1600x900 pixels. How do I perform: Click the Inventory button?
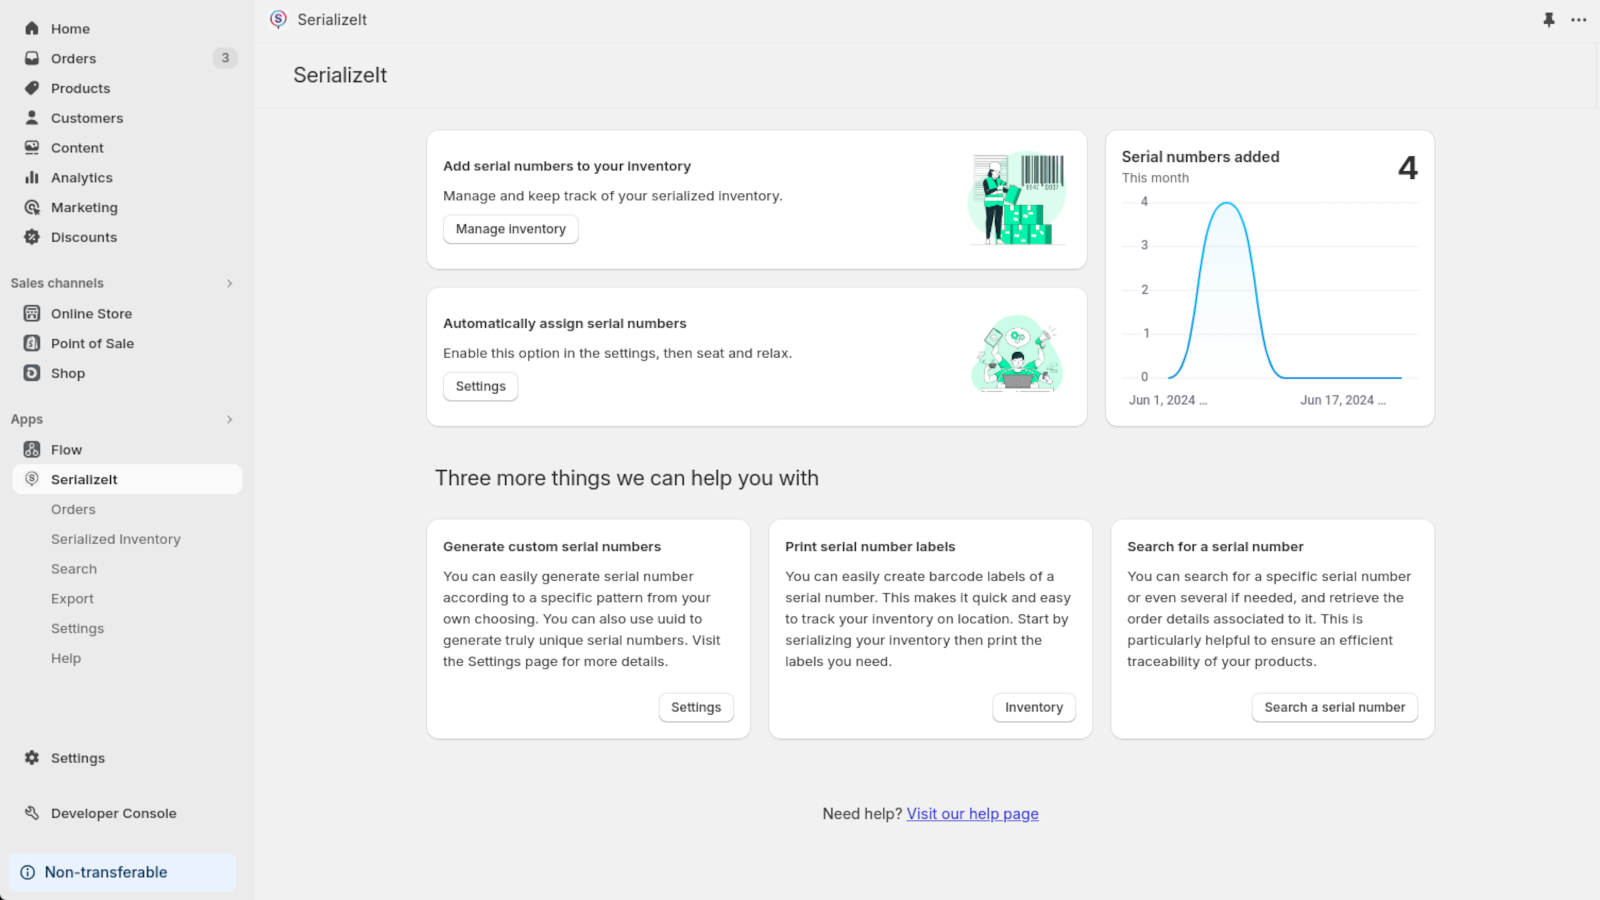point(1034,707)
